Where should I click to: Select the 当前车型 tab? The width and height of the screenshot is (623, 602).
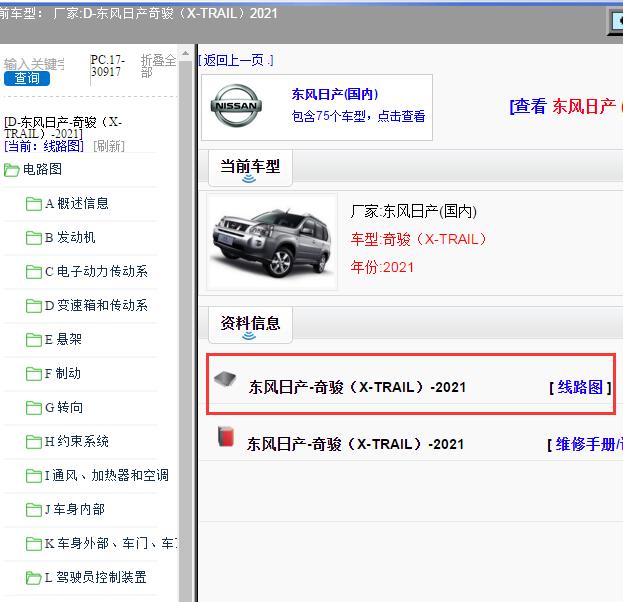pos(250,168)
